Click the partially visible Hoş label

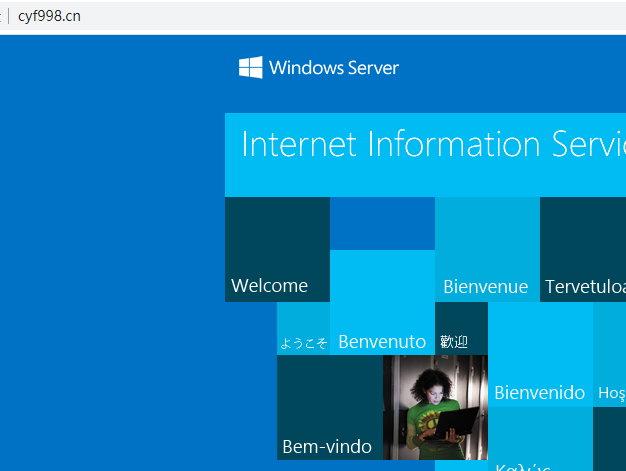click(x=610, y=393)
